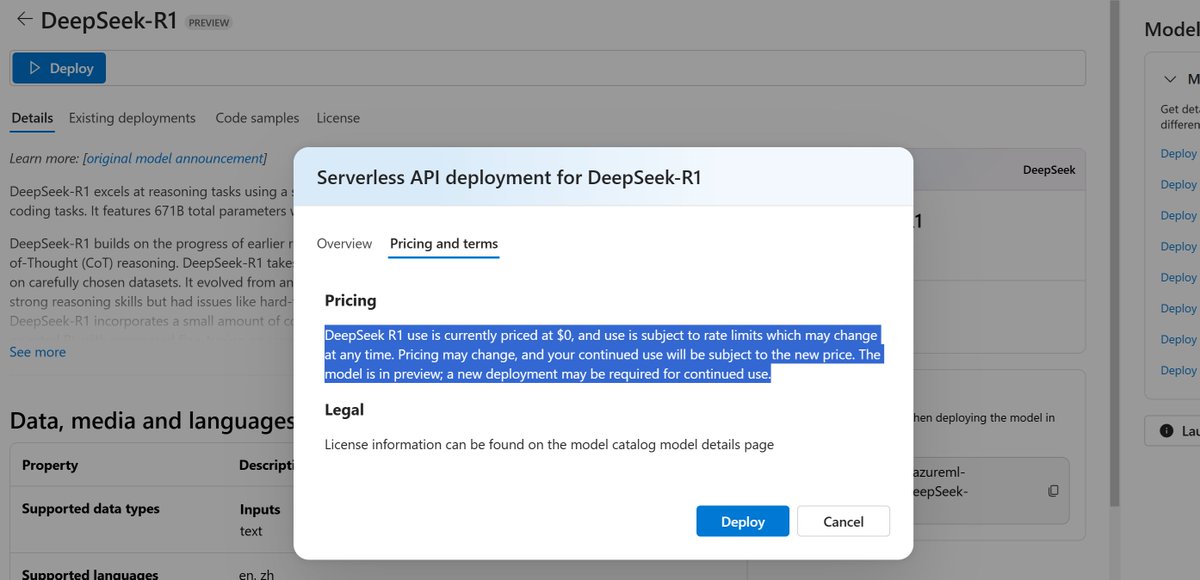
Task: Collapse the right panel chevron section
Action: point(1171,79)
